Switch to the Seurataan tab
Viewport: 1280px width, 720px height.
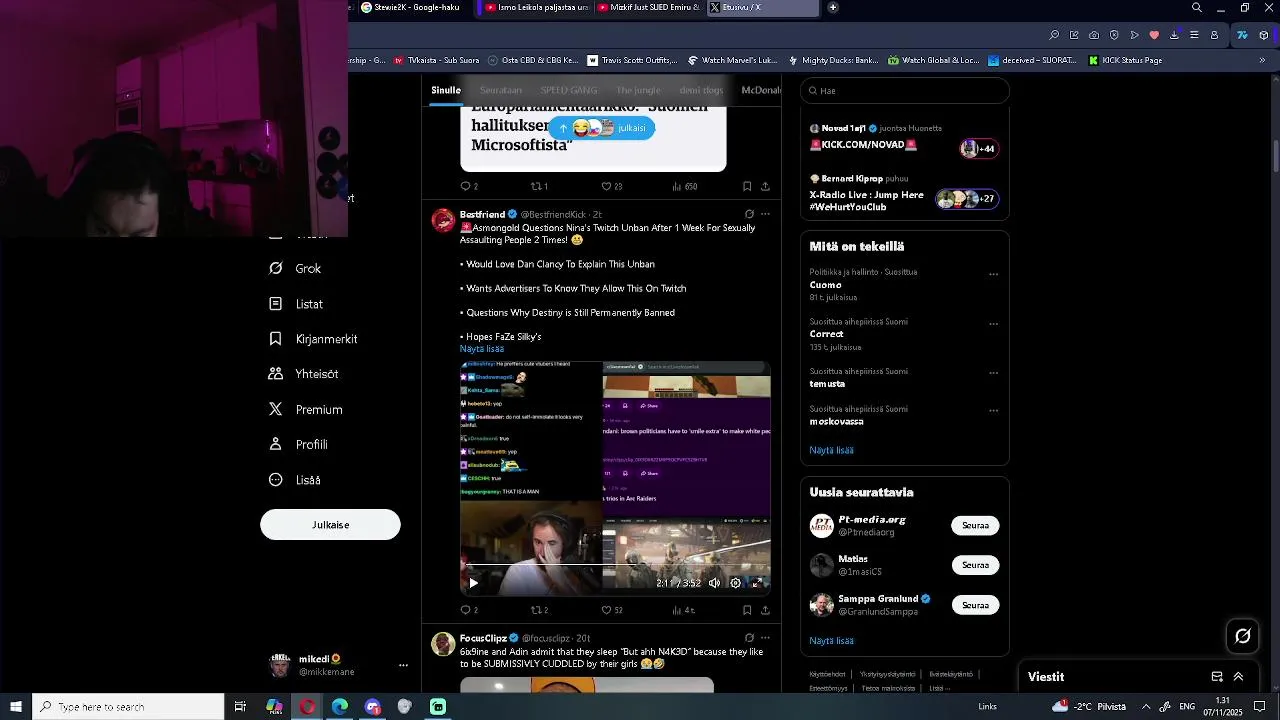[x=501, y=90]
